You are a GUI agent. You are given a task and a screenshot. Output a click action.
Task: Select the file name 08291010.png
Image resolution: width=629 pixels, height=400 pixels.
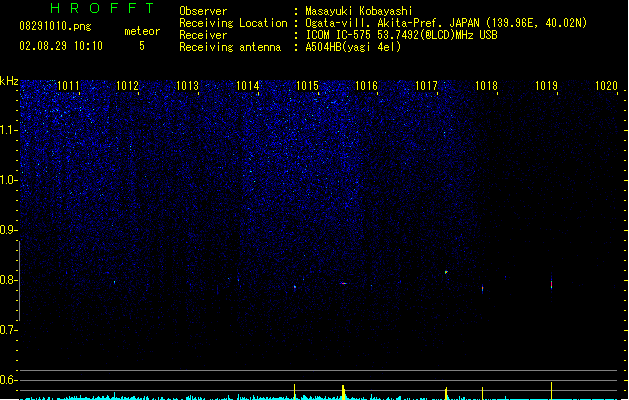[x=55, y=26]
